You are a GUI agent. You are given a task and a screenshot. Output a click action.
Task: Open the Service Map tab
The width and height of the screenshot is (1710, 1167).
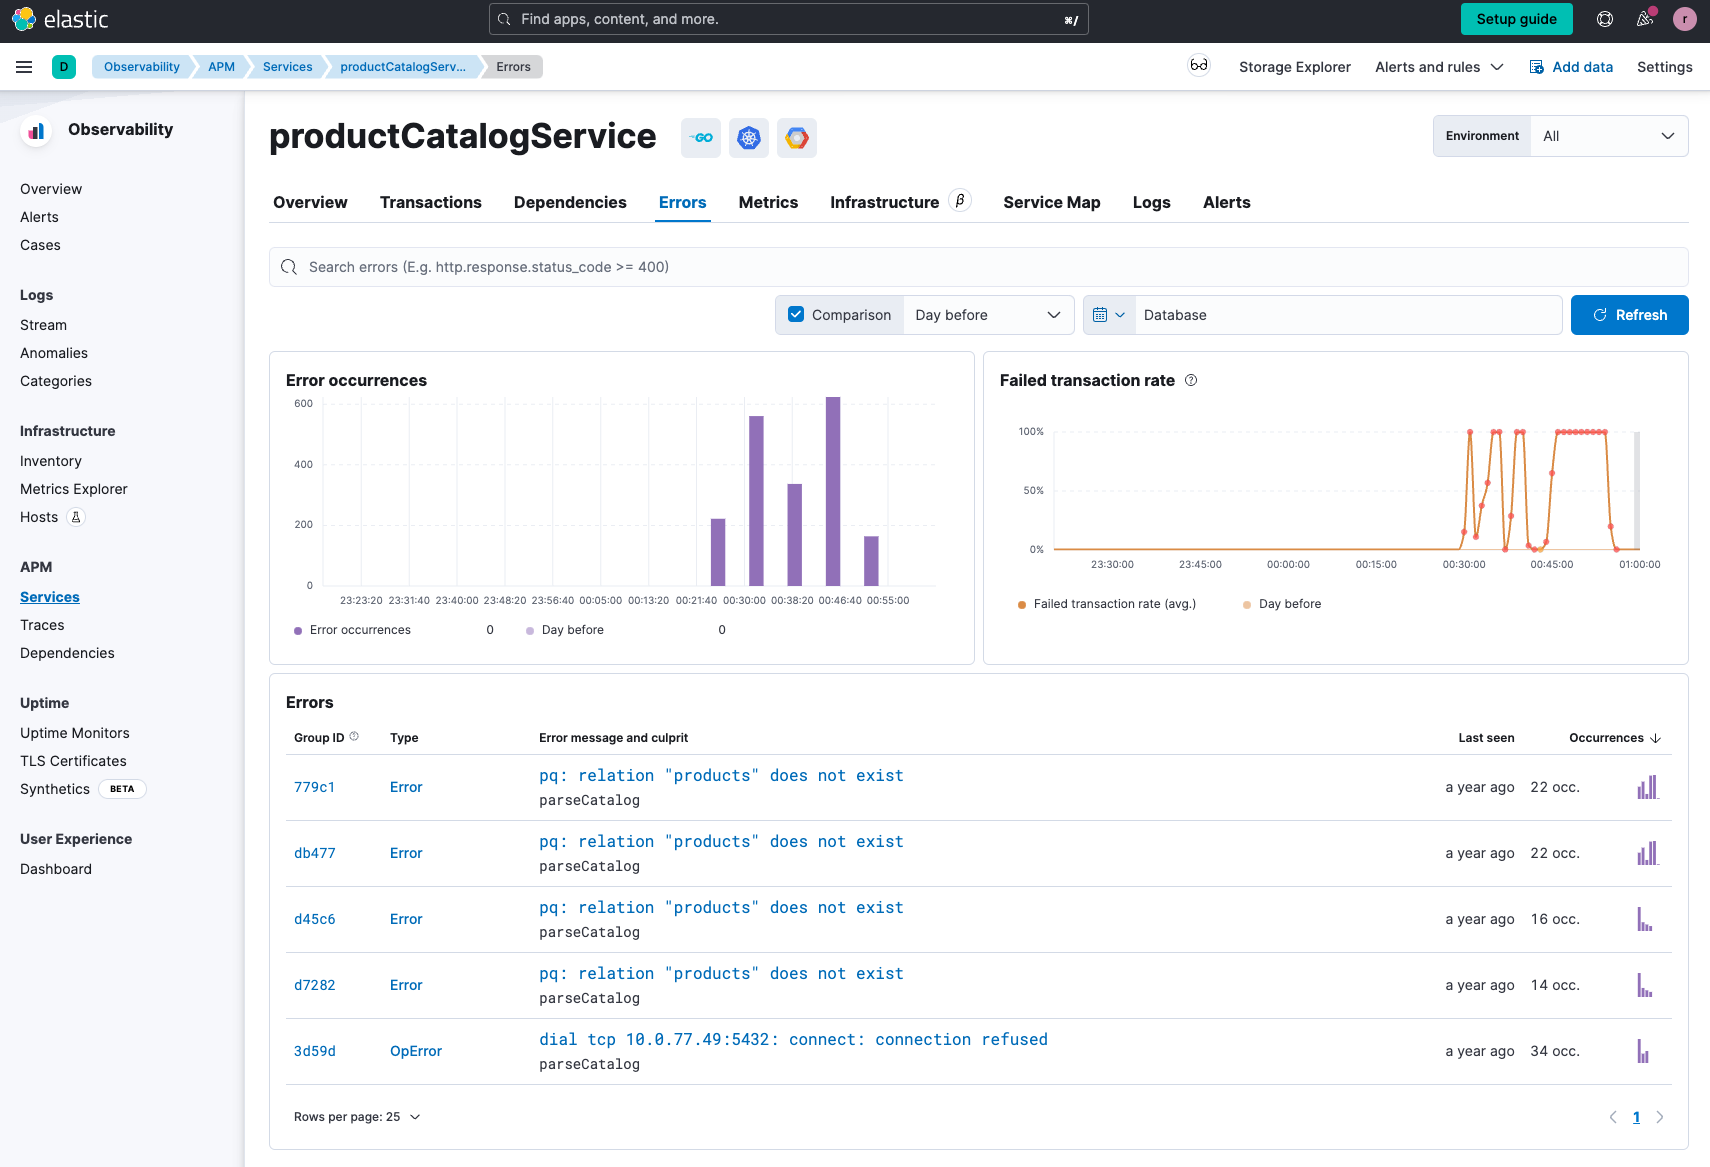tap(1051, 202)
